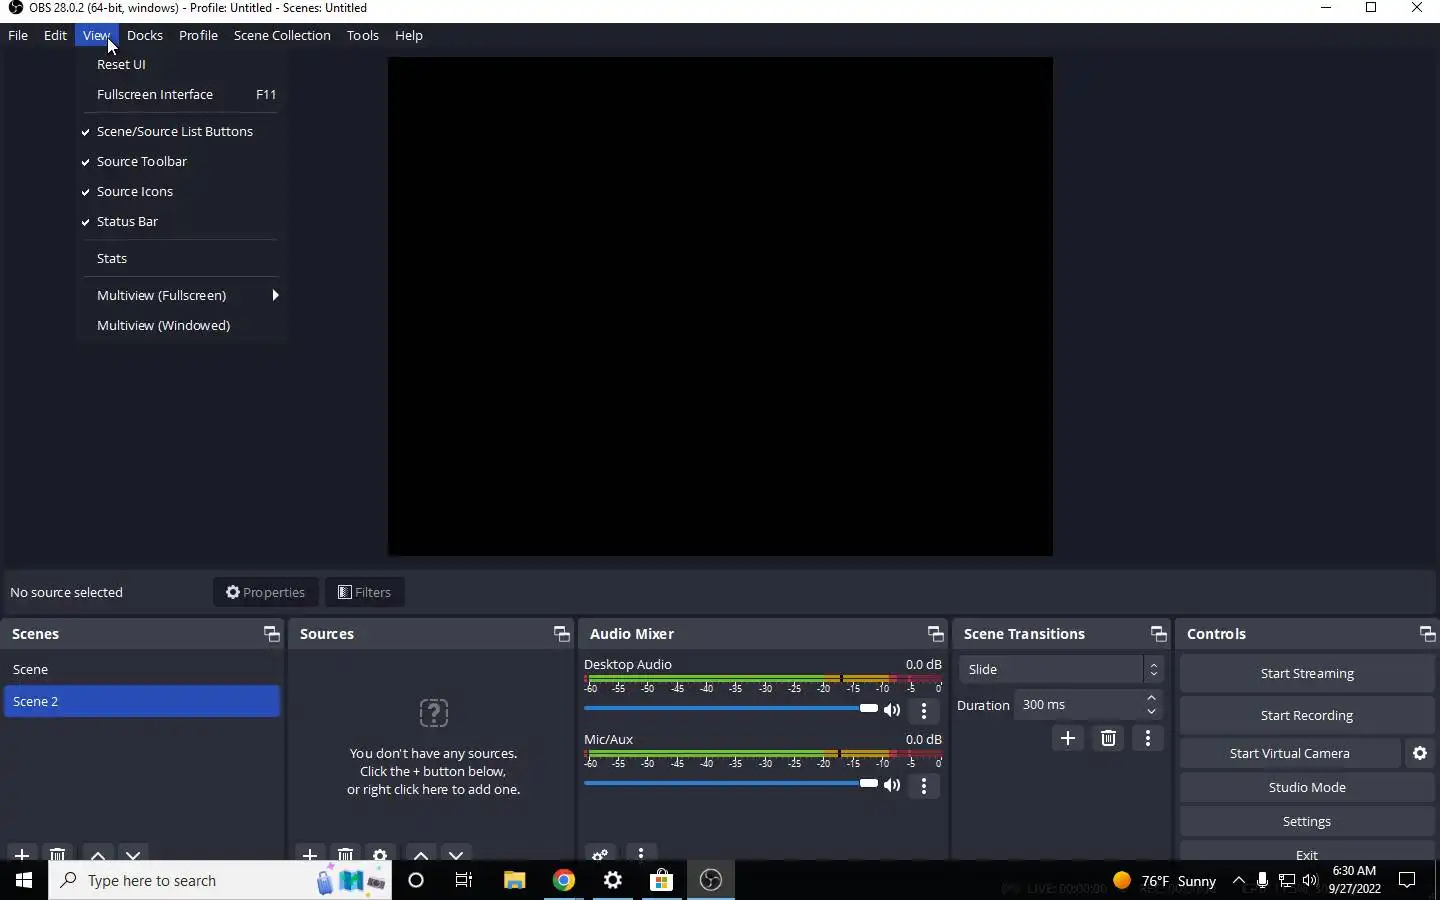Float the Scene Transitions dock
The height and width of the screenshot is (900, 1440).
pyautogui.click(x=1158, y=634)
